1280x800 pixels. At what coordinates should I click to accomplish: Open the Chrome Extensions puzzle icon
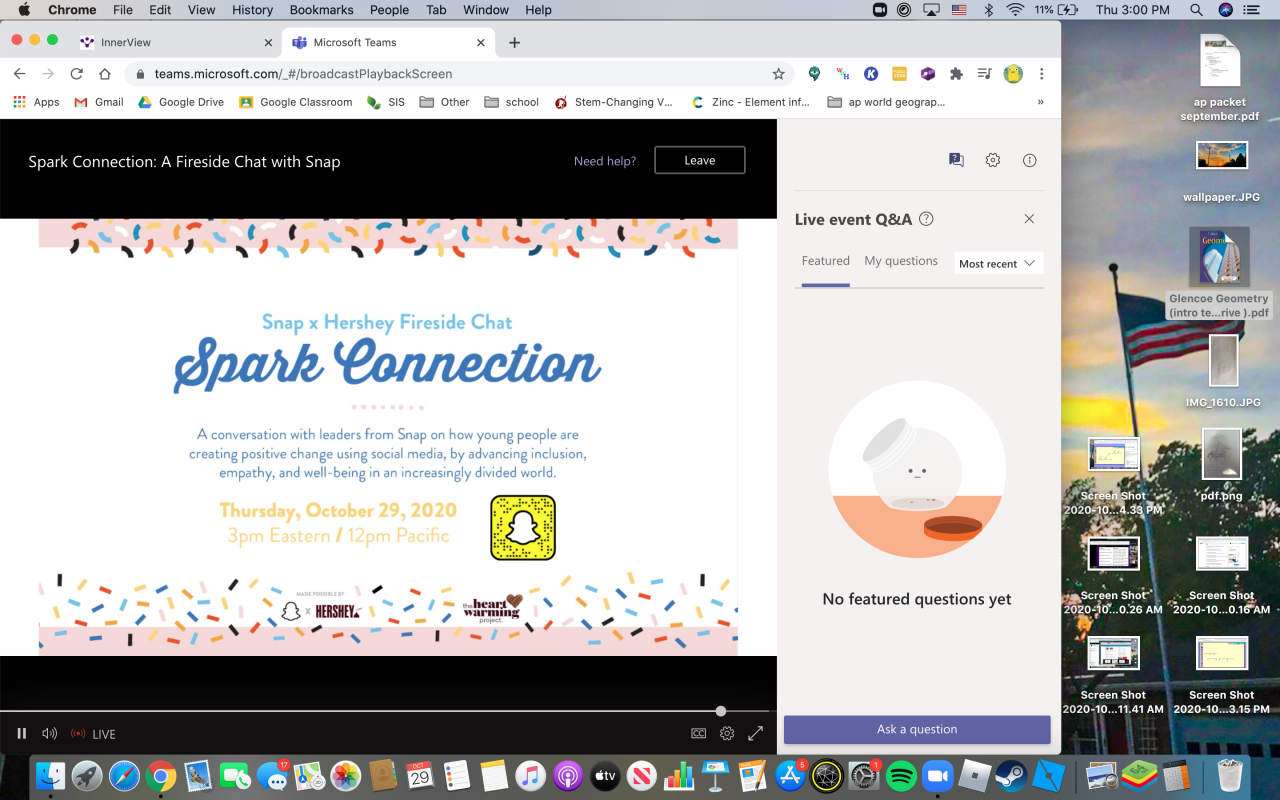(956, 74)
